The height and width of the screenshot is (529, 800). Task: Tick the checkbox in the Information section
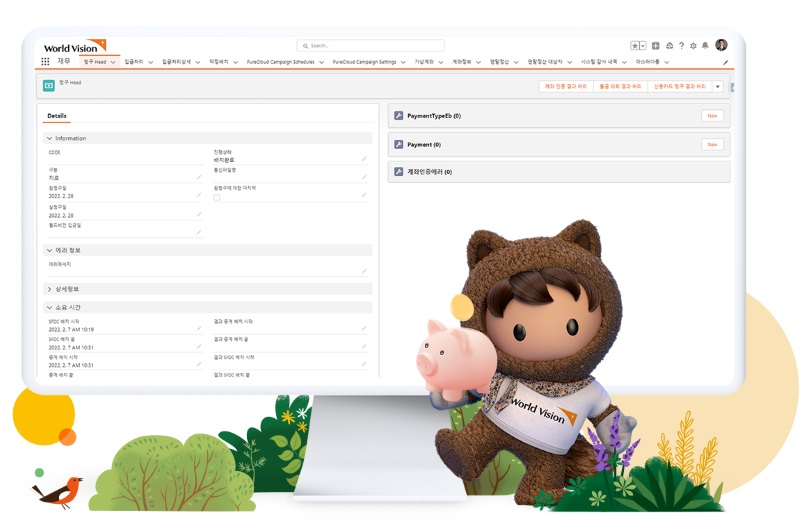point(217,198)
